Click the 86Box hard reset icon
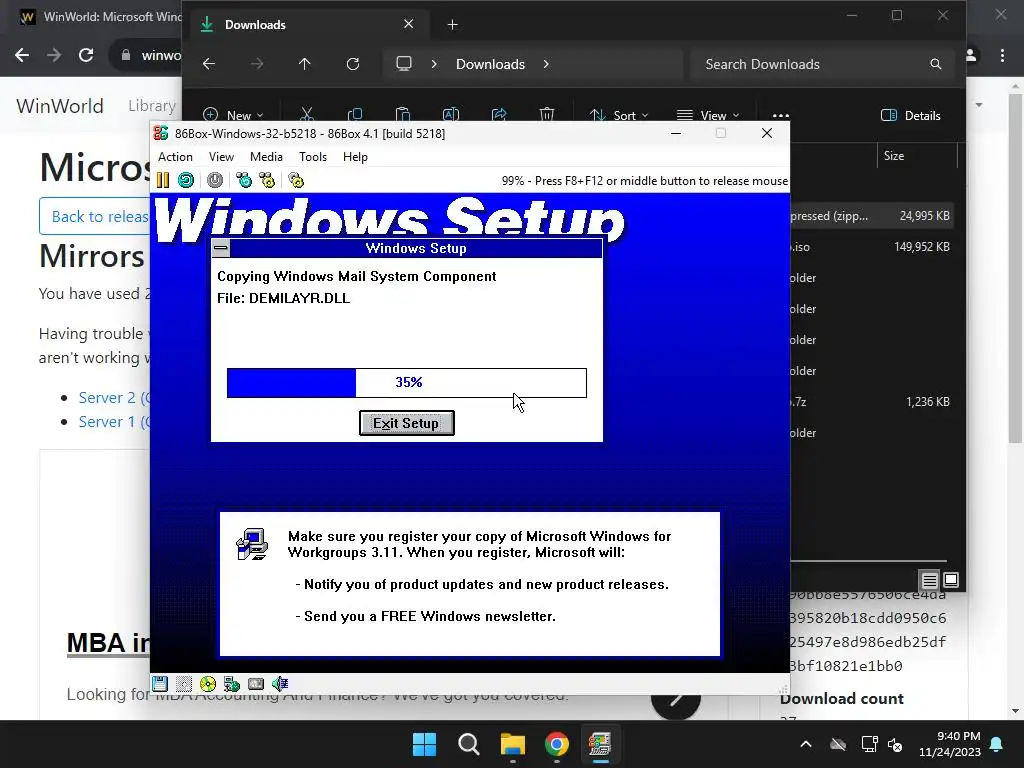 [186, 180]
